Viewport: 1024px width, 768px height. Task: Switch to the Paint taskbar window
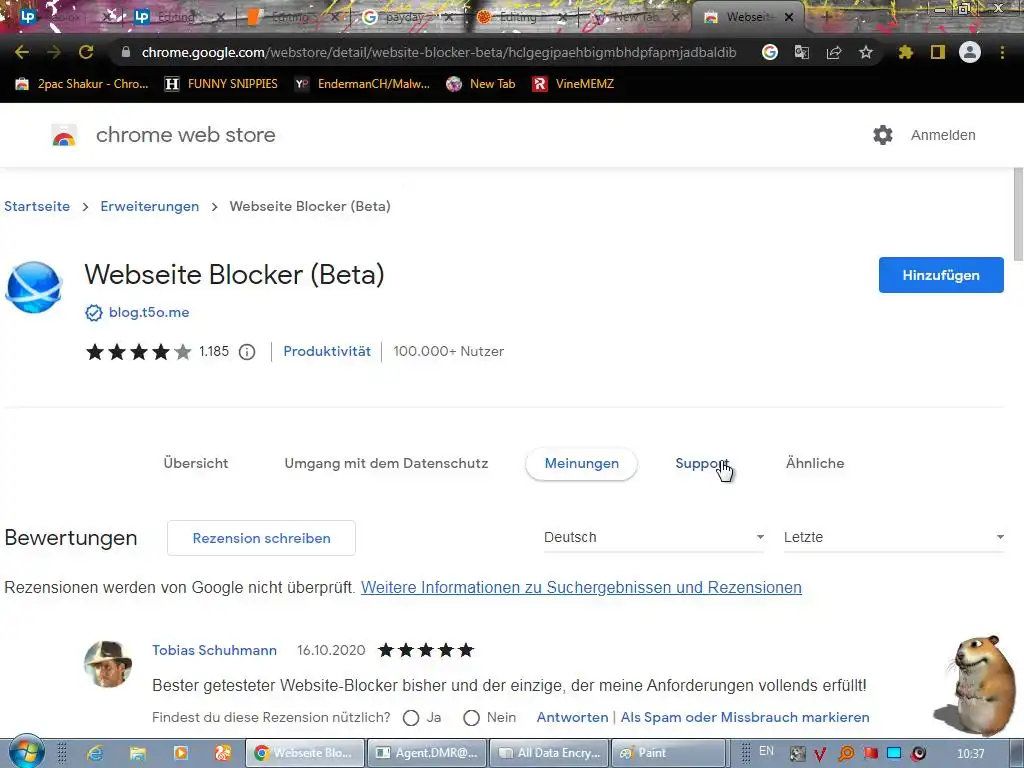(x=669, y=753)
